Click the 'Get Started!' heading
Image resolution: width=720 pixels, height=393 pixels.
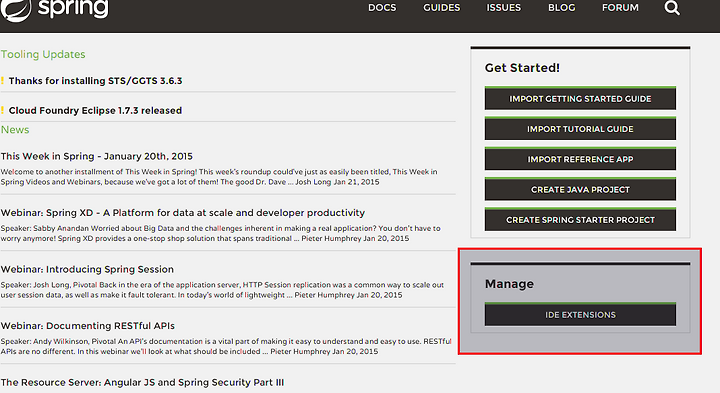522,68
